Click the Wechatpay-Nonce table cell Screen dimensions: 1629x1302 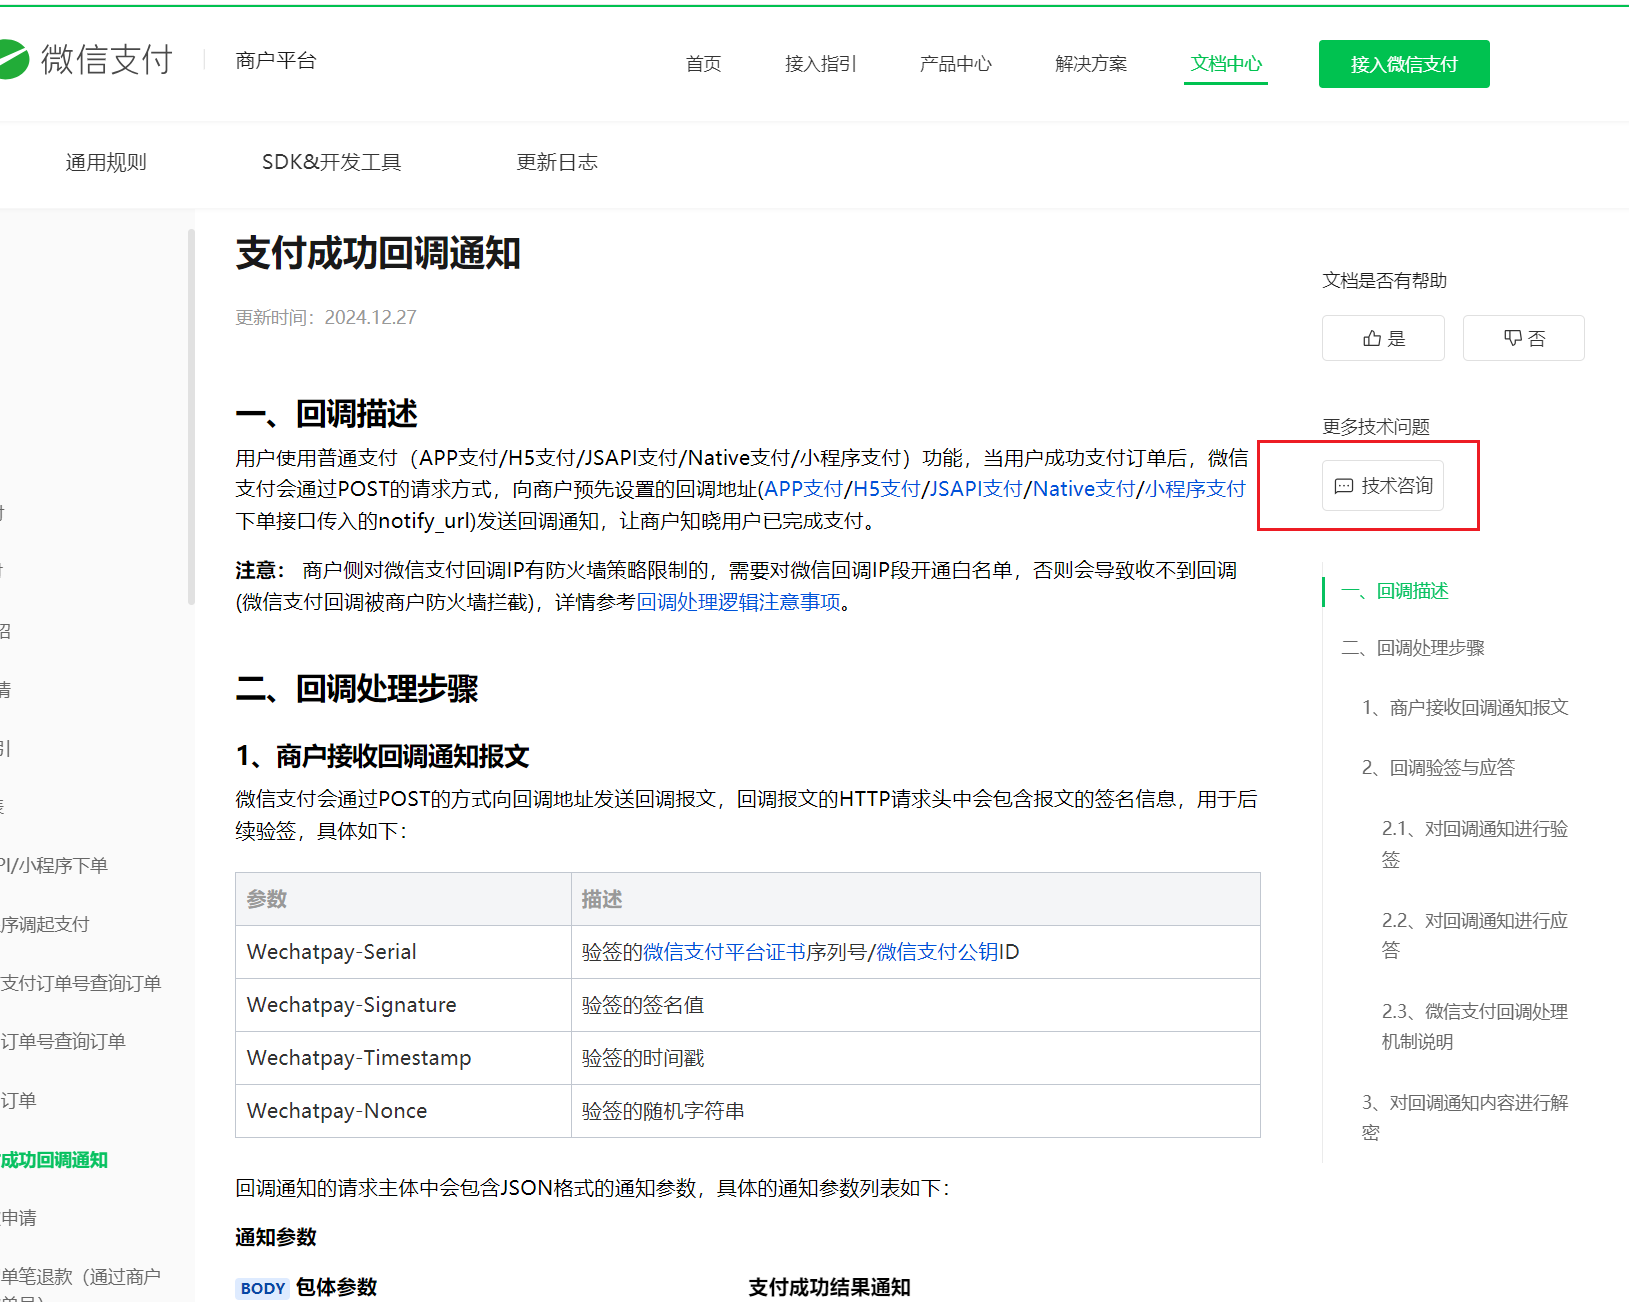(403, 1111)
